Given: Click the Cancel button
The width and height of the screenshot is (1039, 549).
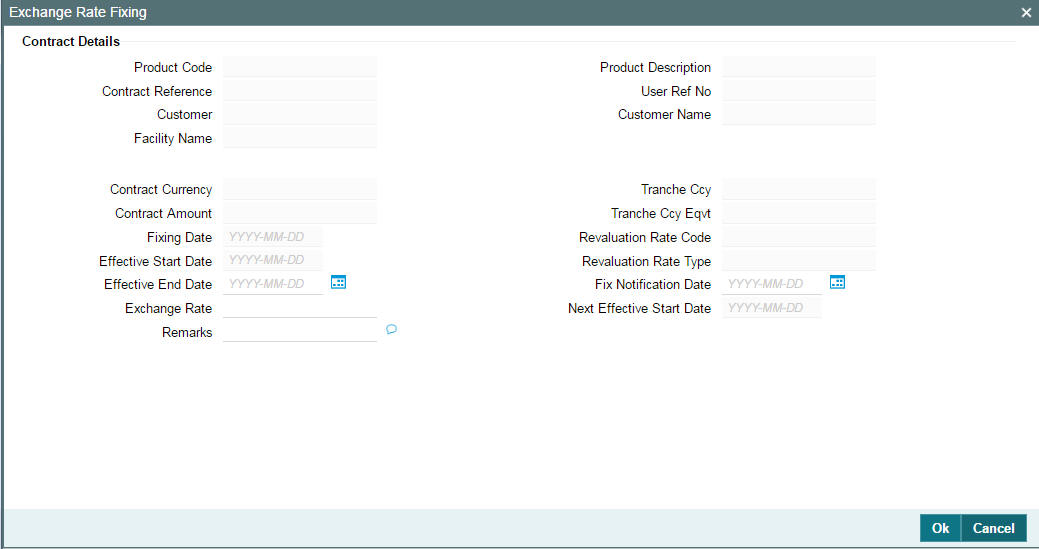Looking at the screenshot, I should pos(993,528).
